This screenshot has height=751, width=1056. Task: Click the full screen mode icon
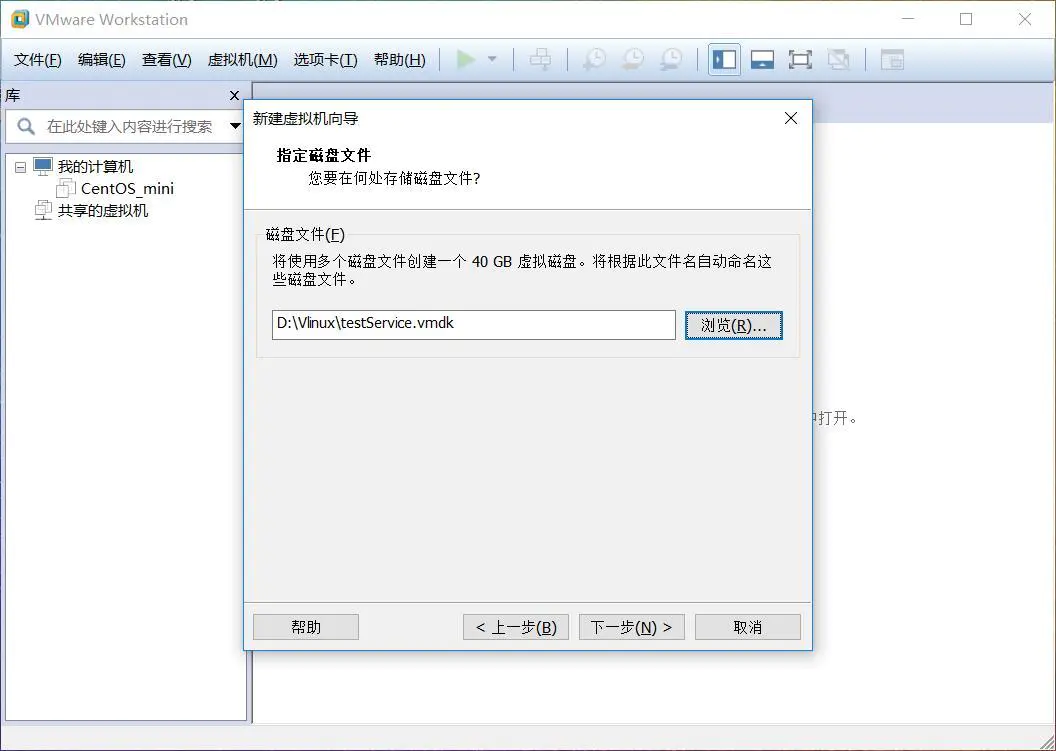(800, 59)
